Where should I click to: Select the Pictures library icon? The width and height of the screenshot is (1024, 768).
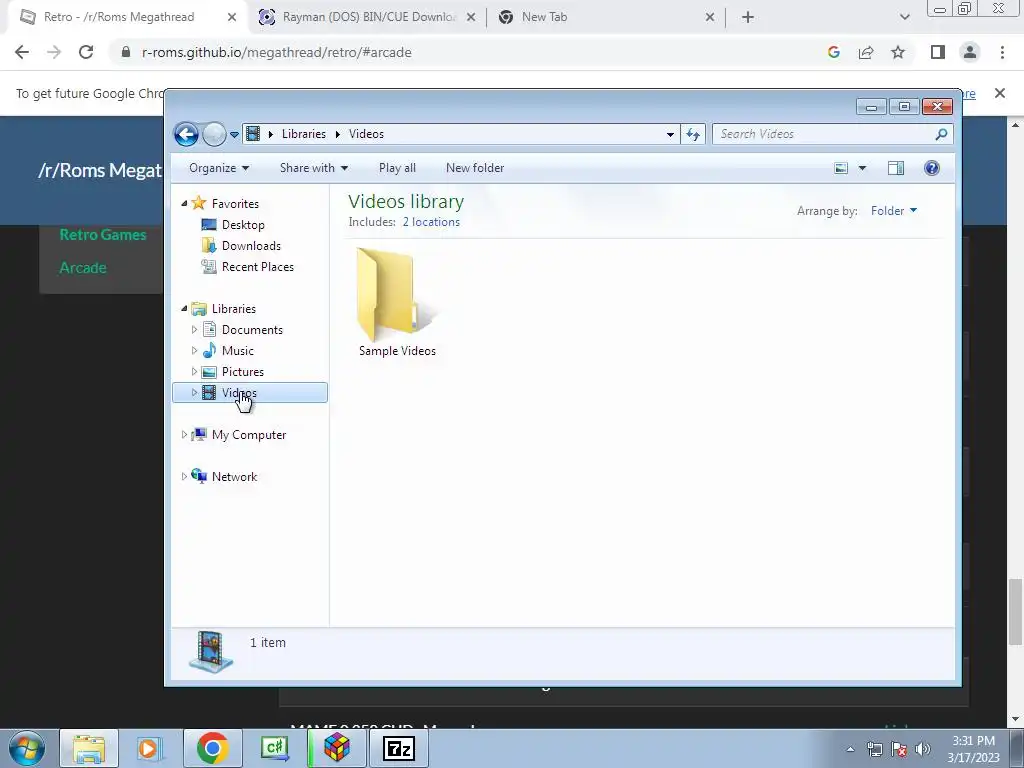209,372
